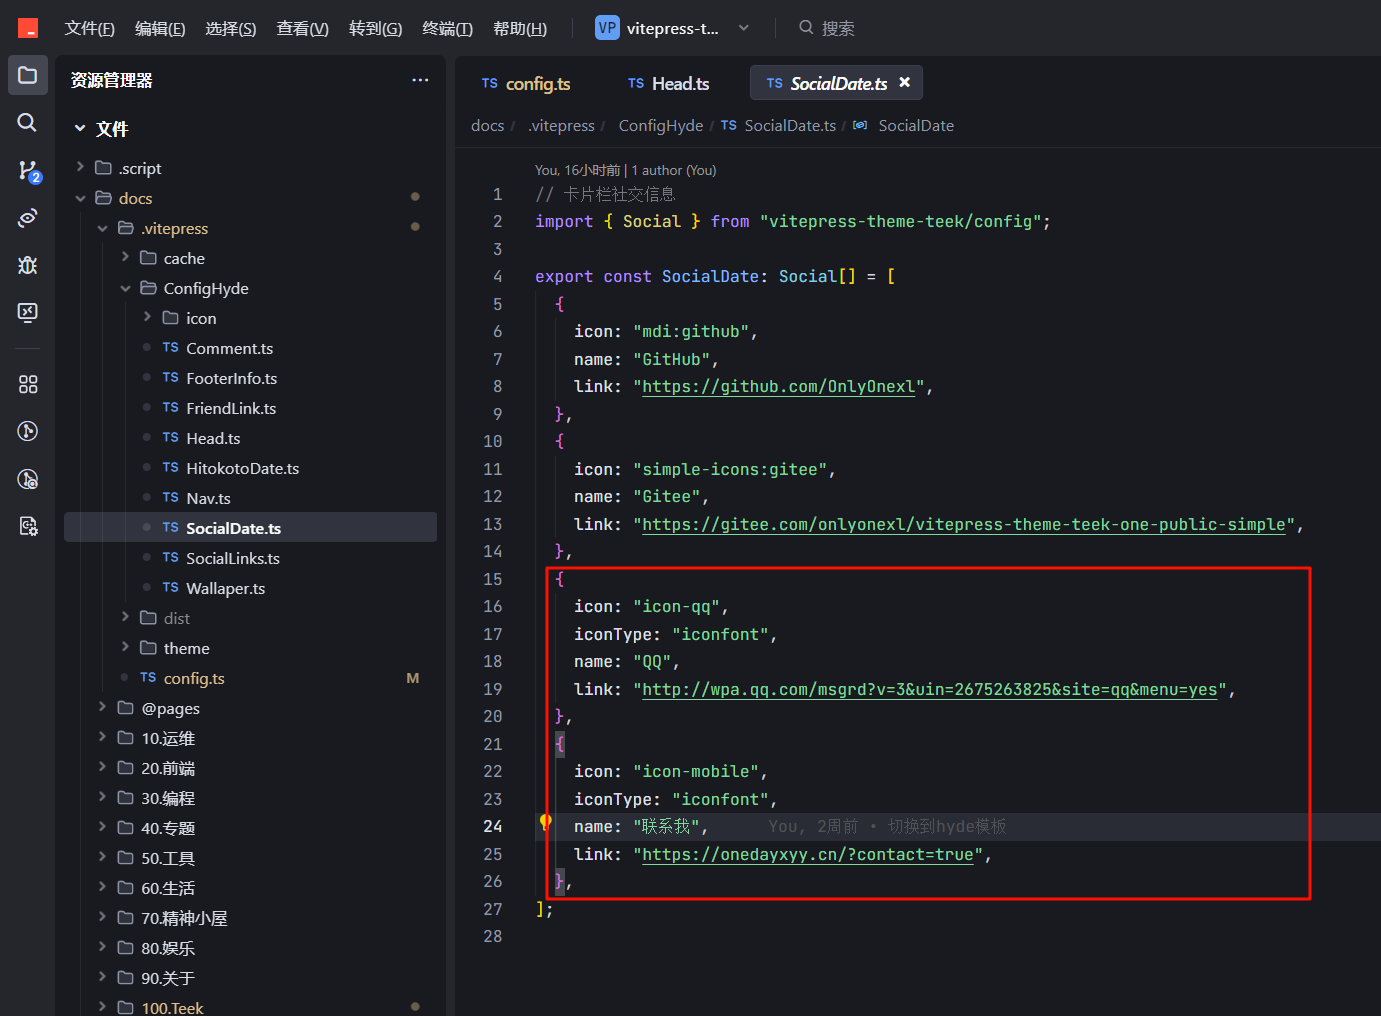Click the remote window icon in activity bar
The image size is (1381, 1016).
coord(28,312)
